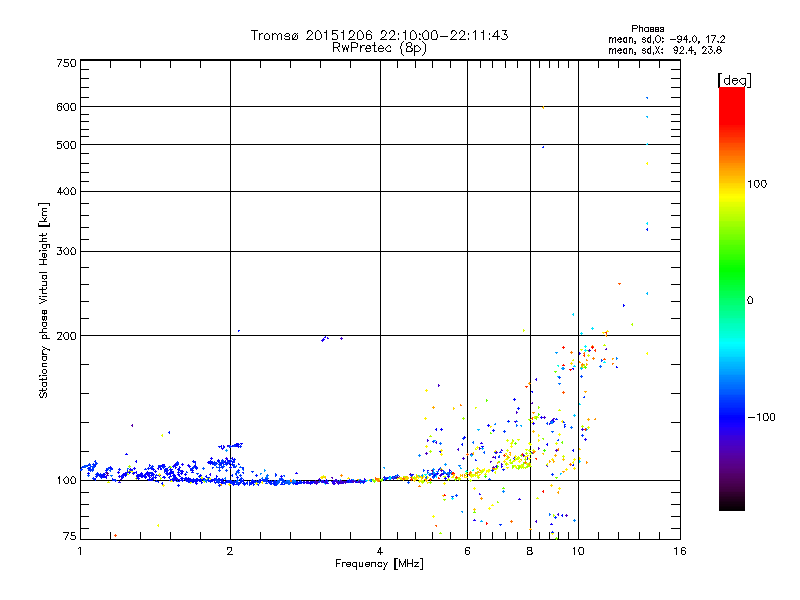Screen dimensions: 800x600
Task: Click the y-axis tick label '300'
Action: coord(66,252)
